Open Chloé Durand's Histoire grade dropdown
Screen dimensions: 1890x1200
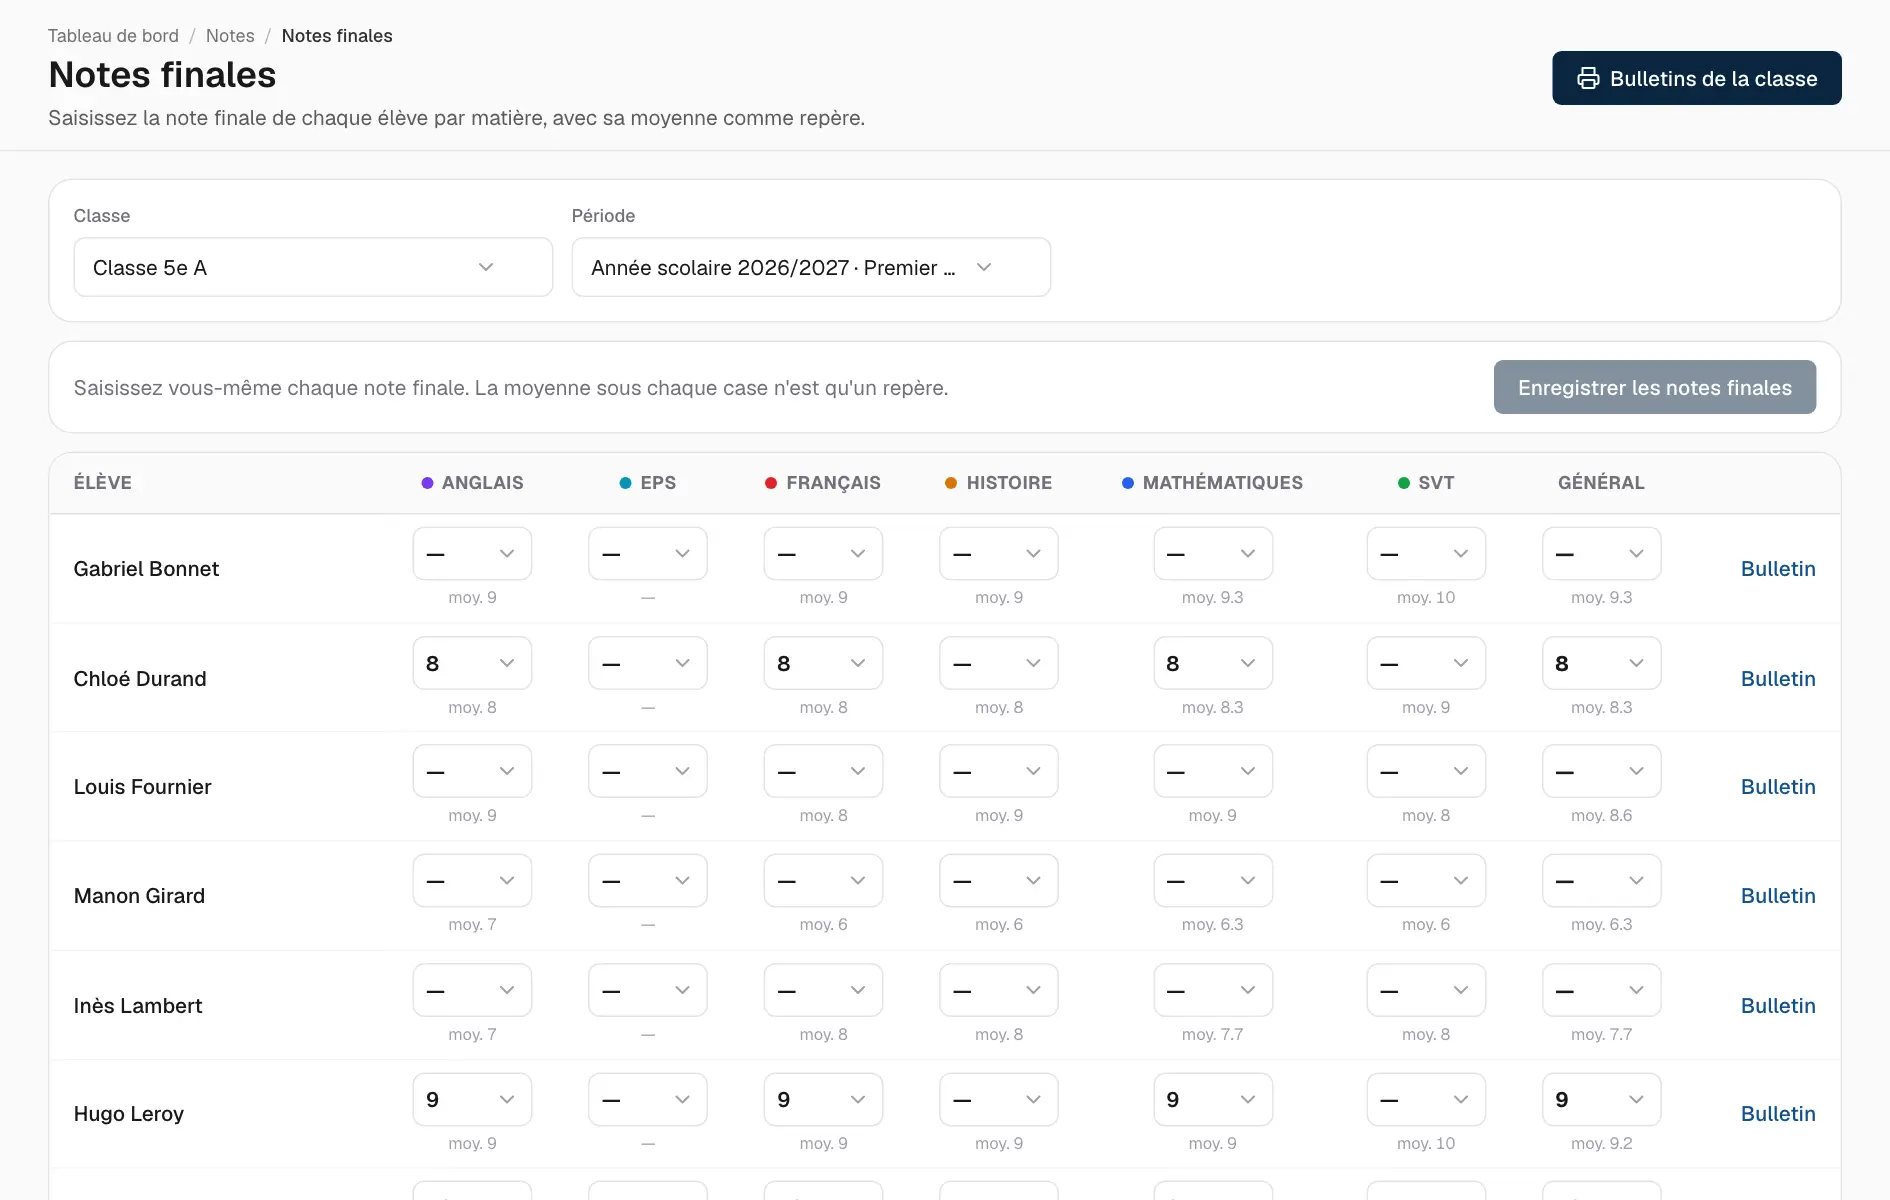pos(999,663)
